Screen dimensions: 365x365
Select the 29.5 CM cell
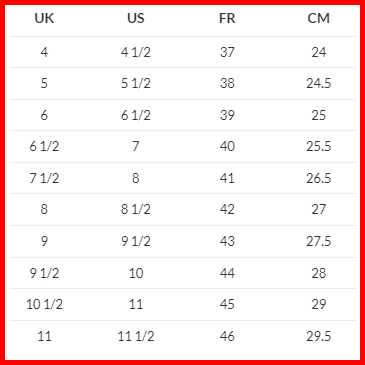[319, 336]
